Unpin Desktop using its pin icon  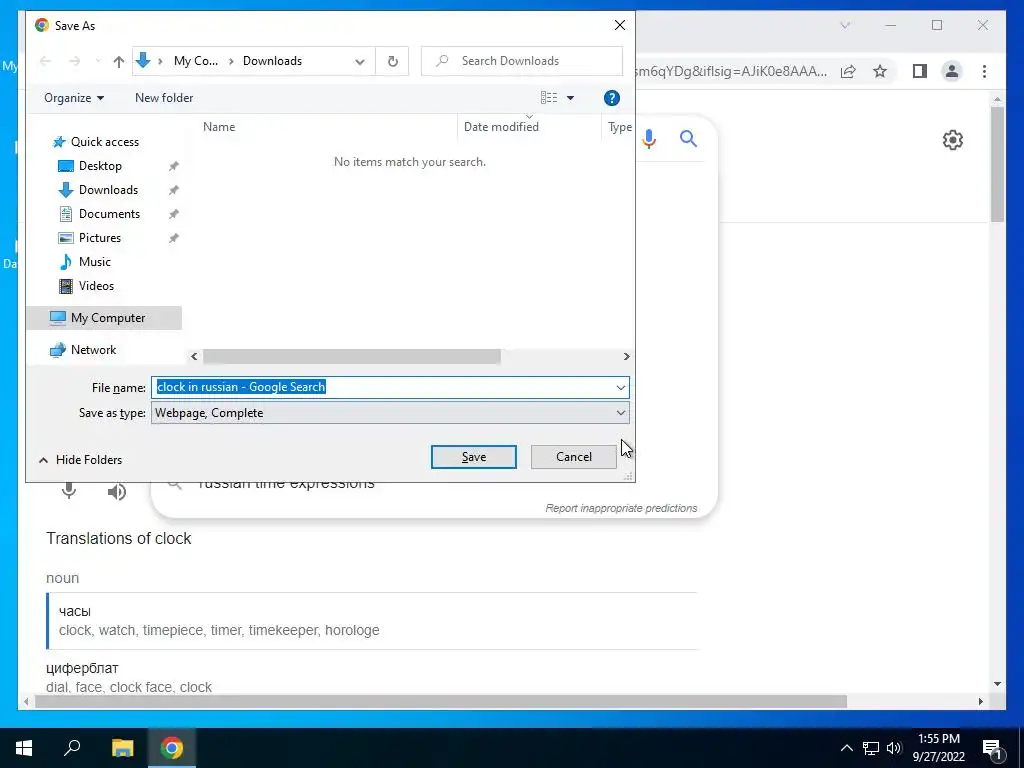[x=174, y=166]
